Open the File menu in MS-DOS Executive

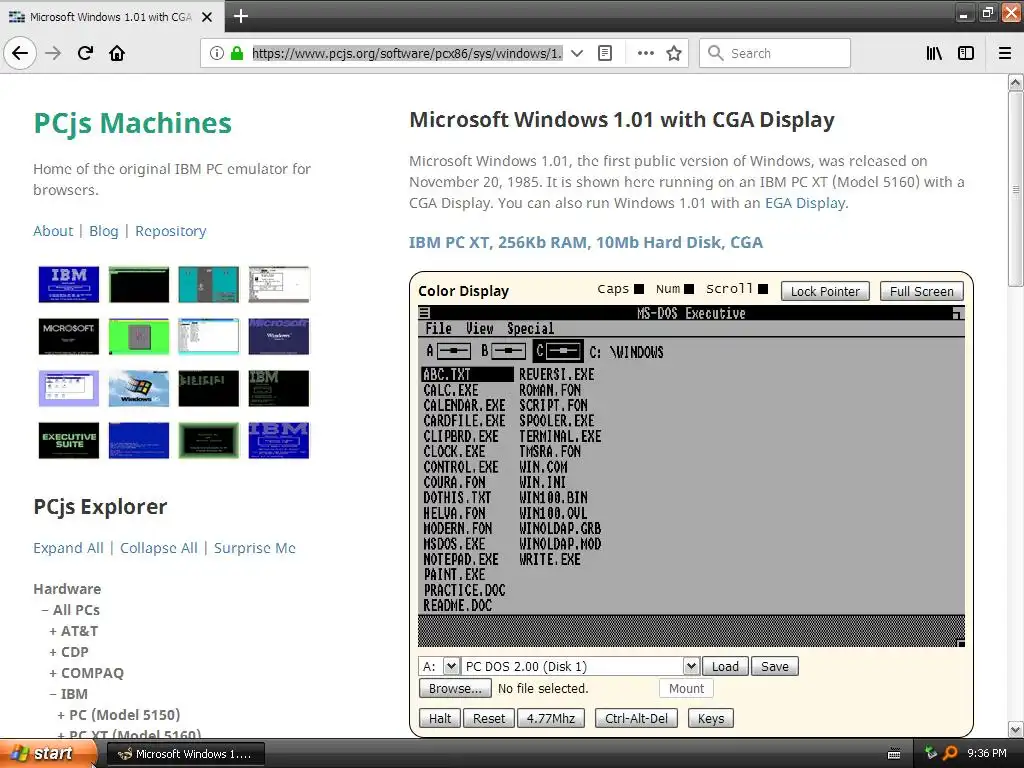coord(438,328)
